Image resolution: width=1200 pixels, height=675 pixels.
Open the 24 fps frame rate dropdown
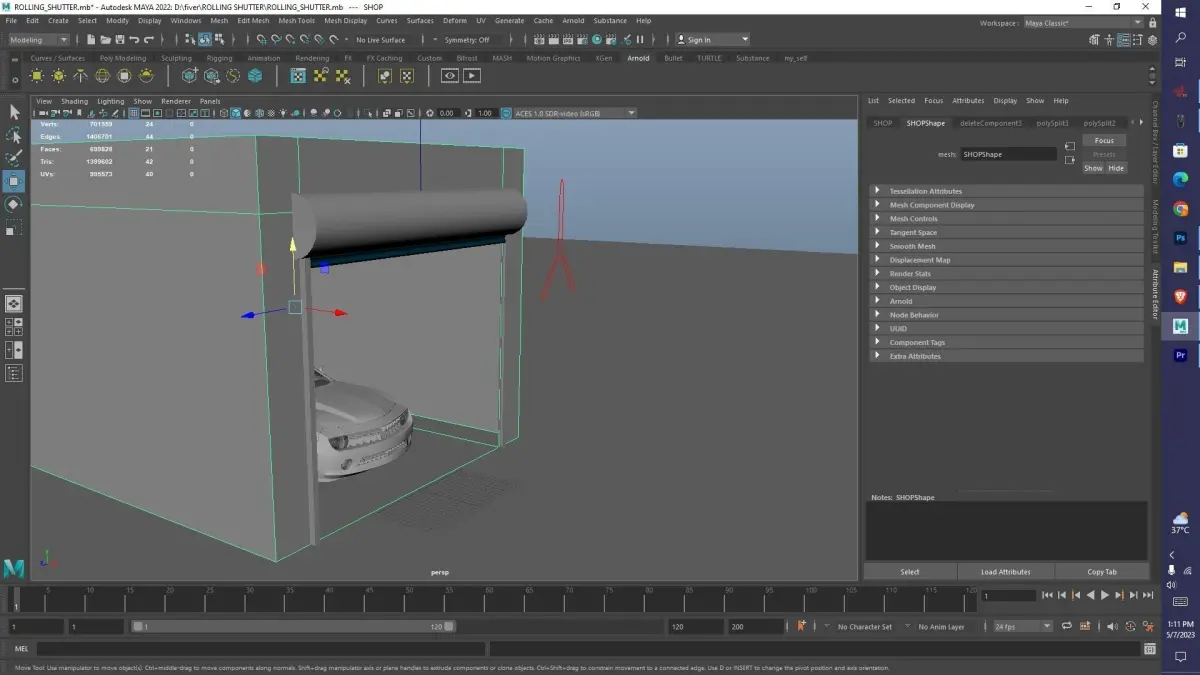click(1021, 626)
